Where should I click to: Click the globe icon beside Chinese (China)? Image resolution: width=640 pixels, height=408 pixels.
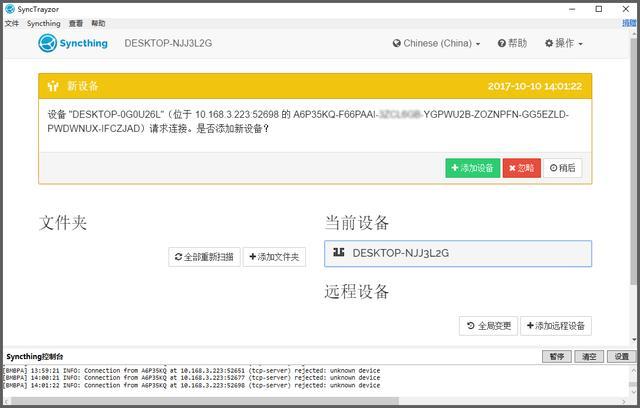(x=396, y=43)
